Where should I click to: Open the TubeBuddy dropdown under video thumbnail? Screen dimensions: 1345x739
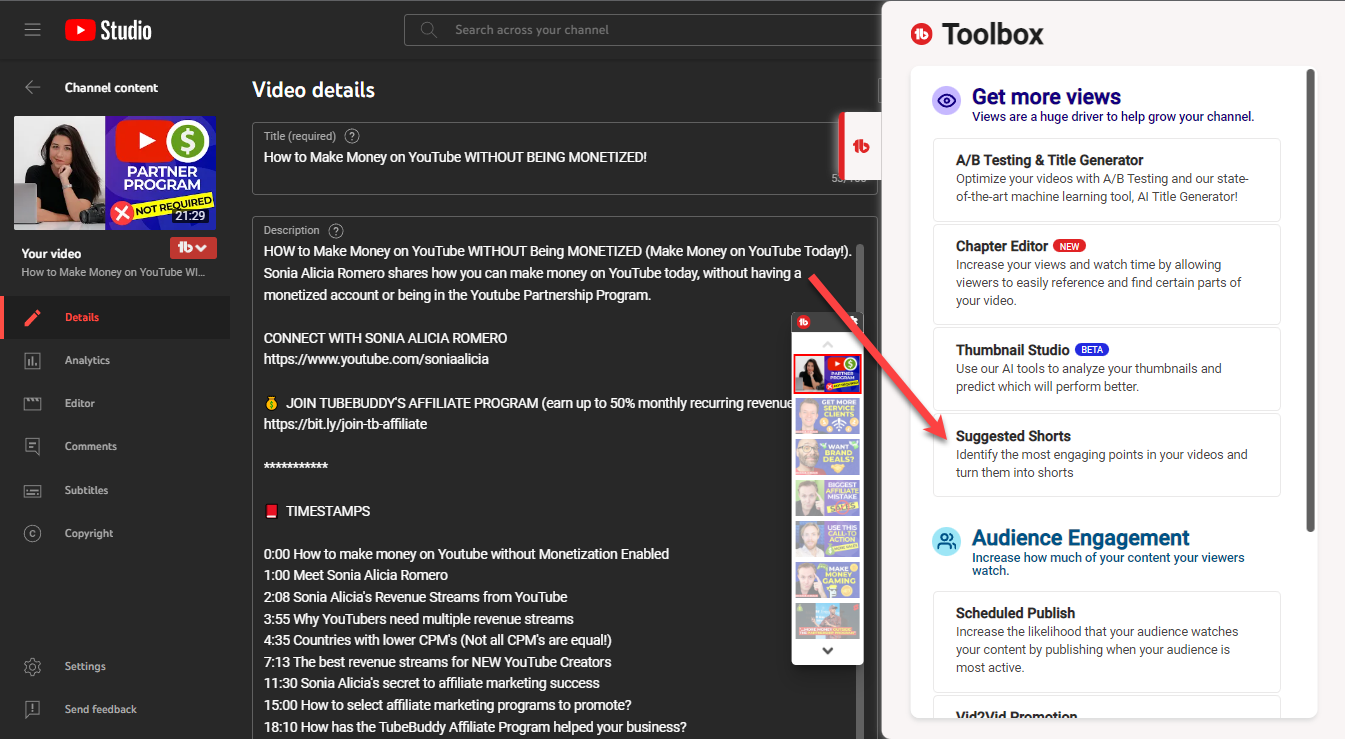point(193,248)
